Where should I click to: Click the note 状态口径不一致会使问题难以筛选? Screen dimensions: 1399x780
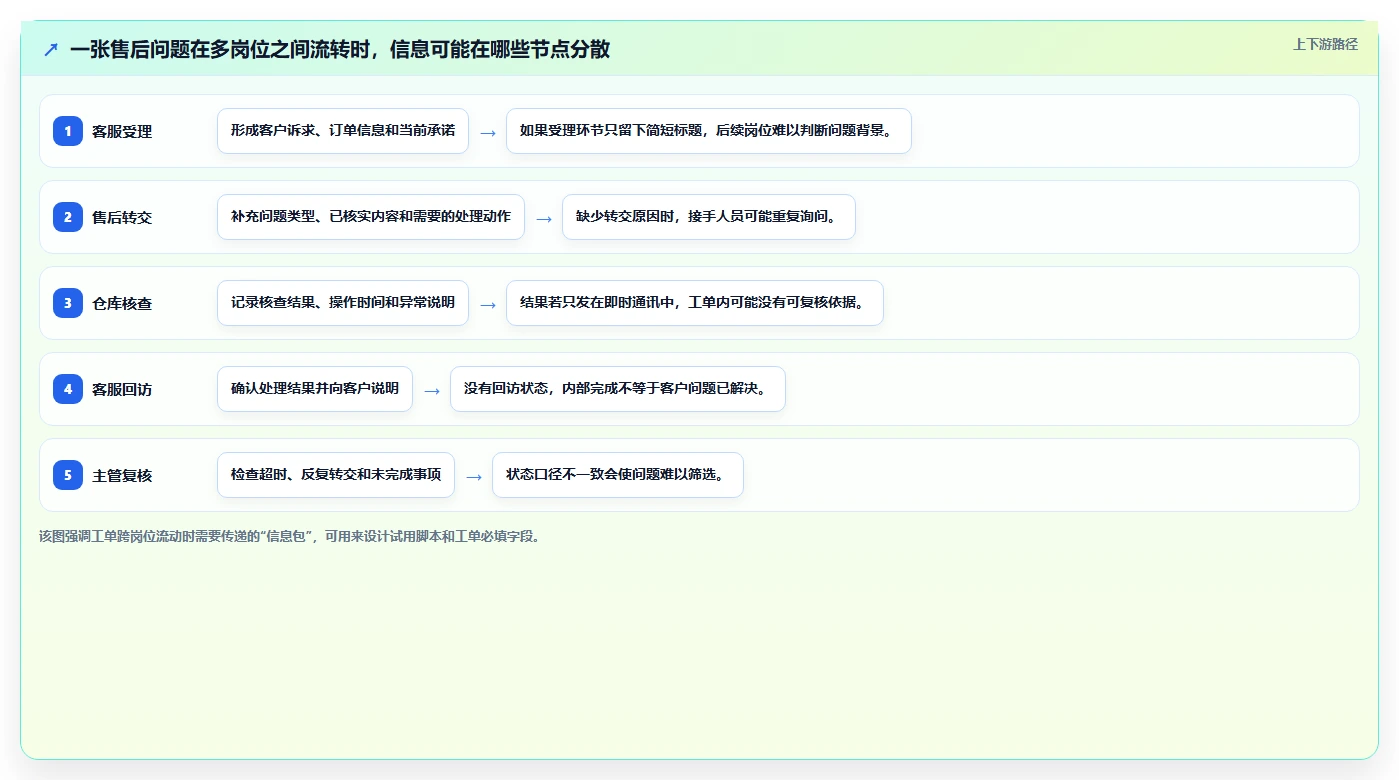[618, 475]
